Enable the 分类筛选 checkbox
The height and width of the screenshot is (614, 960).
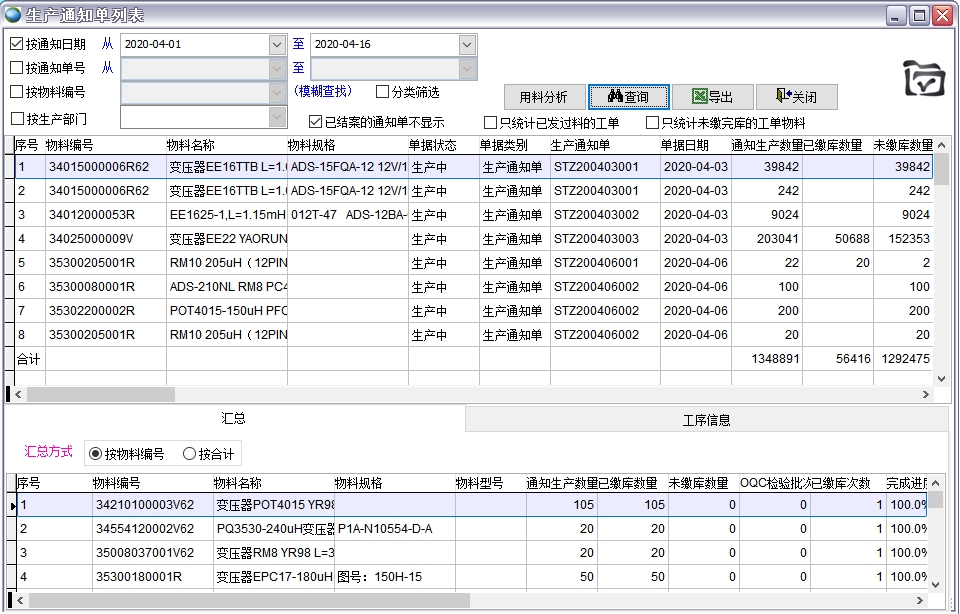[383, 92]
